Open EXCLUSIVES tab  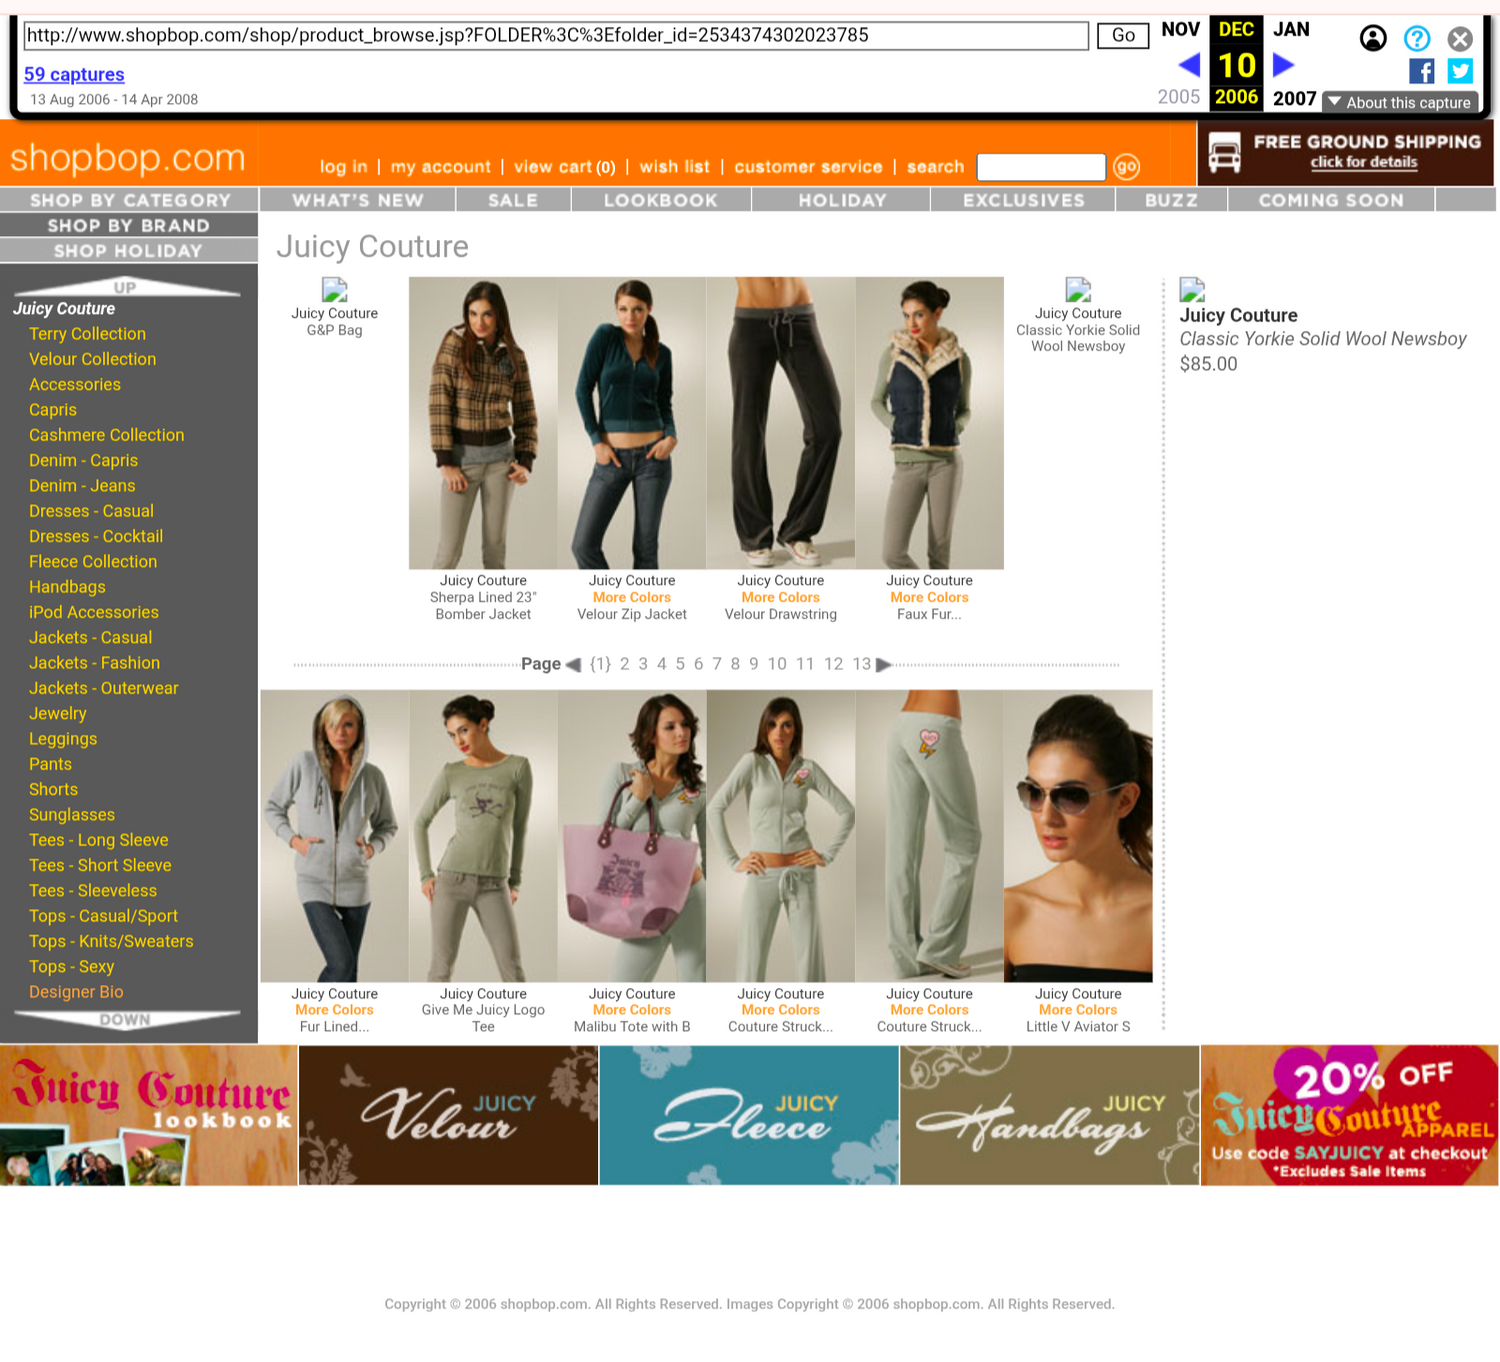[x=1023, y=200]
